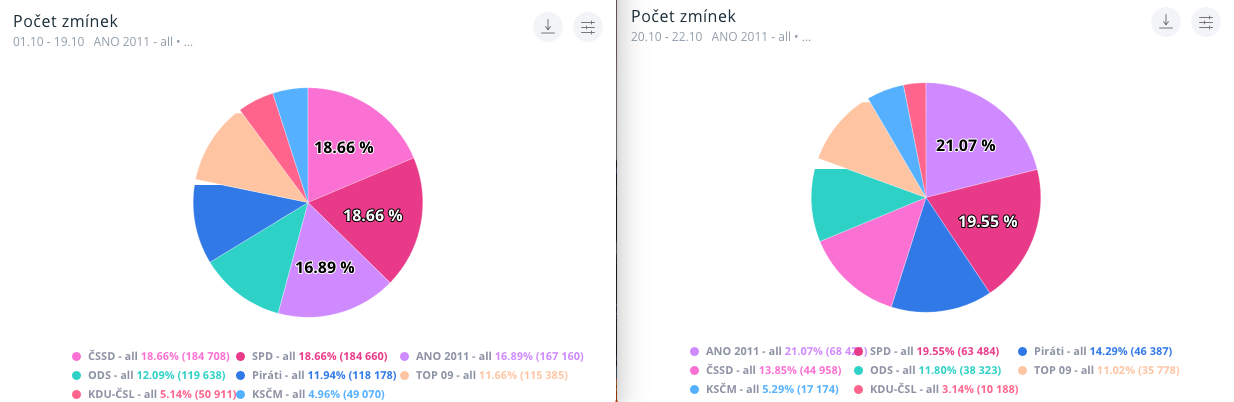Viewport: 1234px width, 402px height.
Task: Download the 01.10 - 19.10 chart
Action: (547, 27)
